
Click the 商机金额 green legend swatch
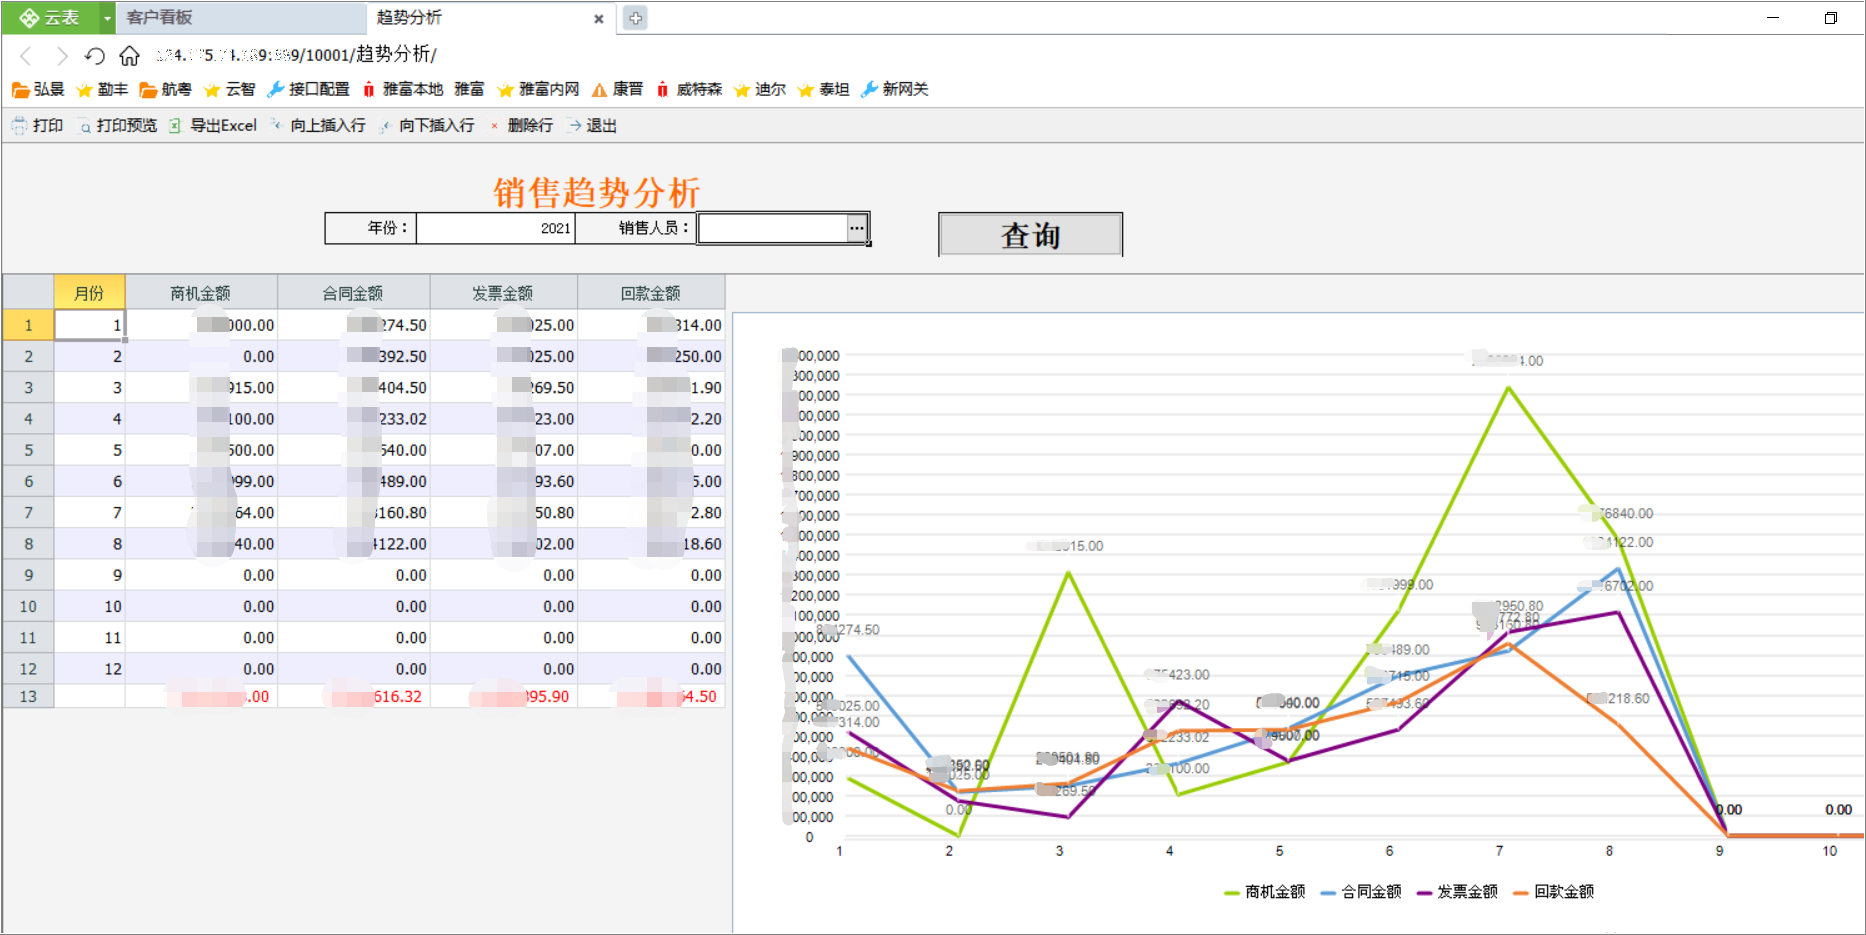(1232, 892)
